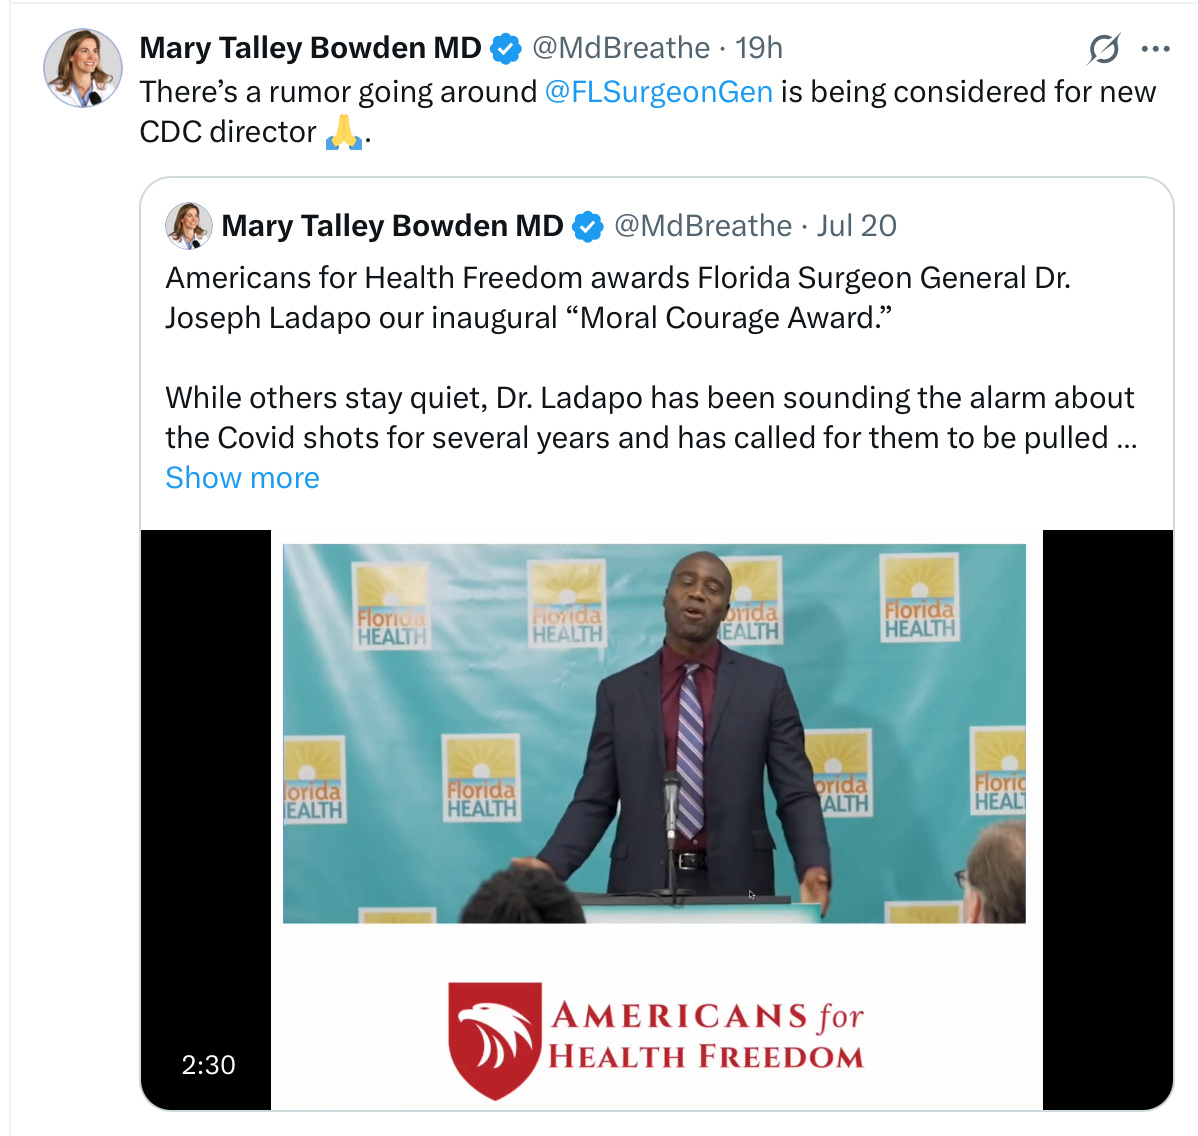
Task: Click the praying hands emoji
Action: pyautogui.click(x=344, y=132)
